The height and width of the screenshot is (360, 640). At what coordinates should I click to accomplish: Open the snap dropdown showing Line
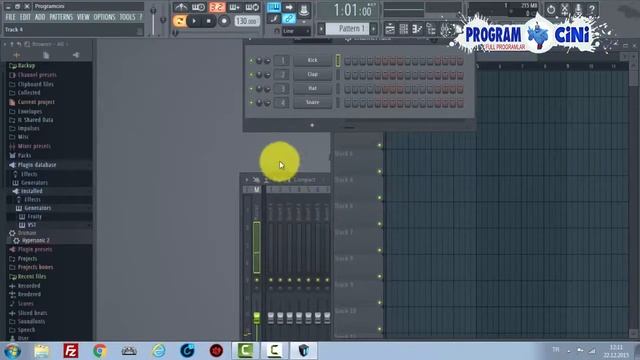tap(296, 31)
